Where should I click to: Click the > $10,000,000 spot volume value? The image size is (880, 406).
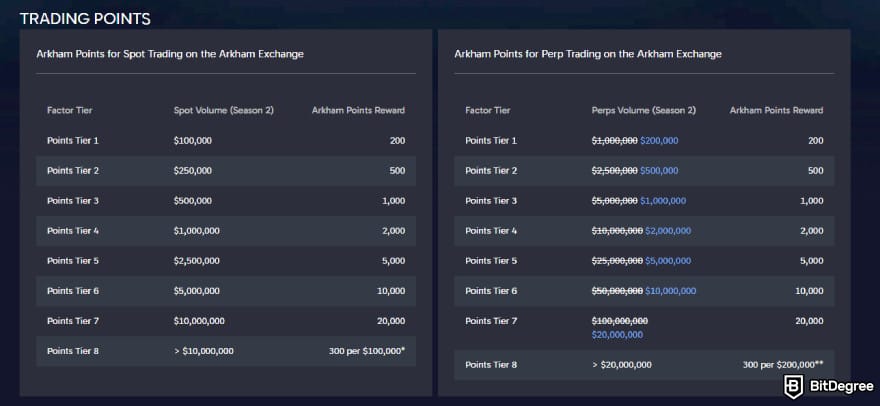[x=204, y=351]
